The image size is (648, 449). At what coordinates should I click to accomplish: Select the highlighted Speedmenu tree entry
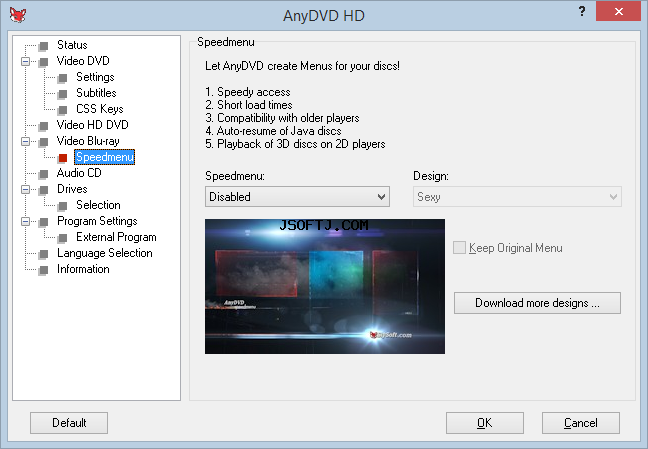point(105,157)
